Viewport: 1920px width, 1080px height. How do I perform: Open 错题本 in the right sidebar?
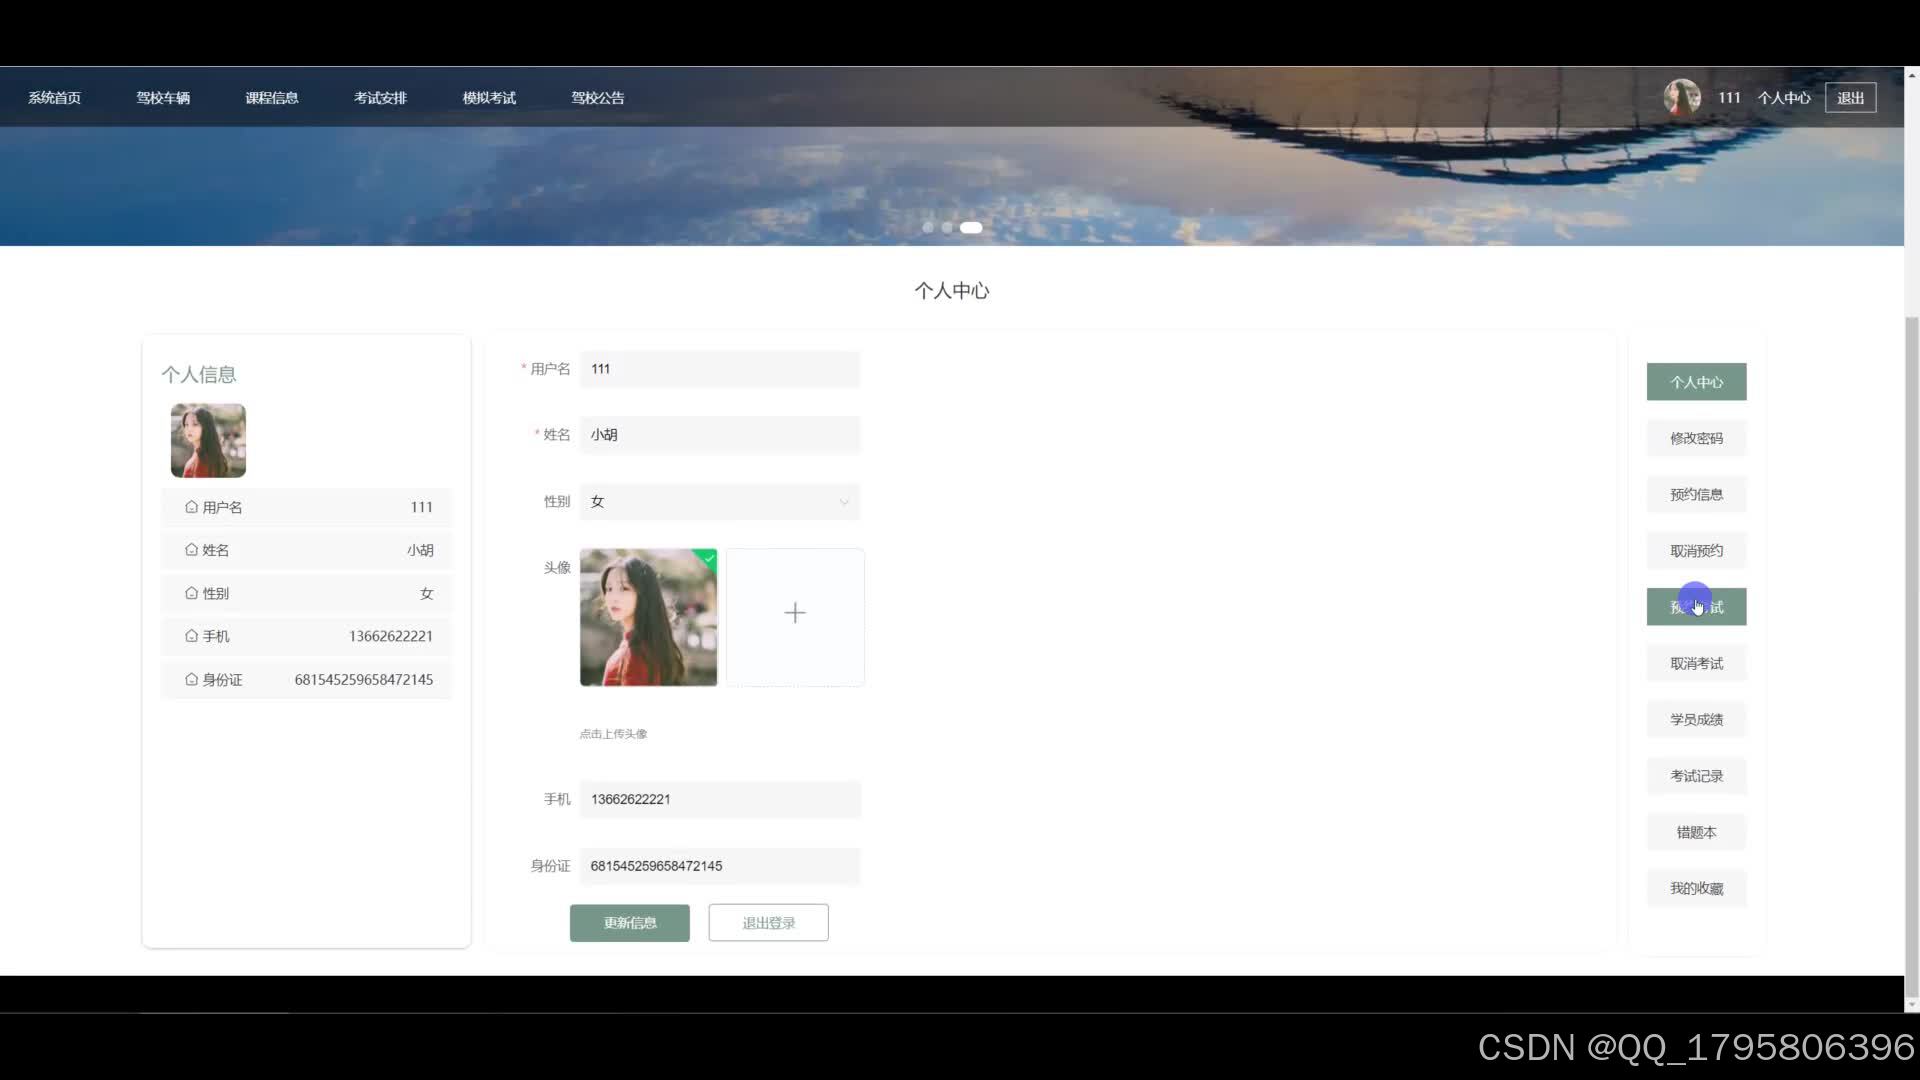[x=1696, y=832]
